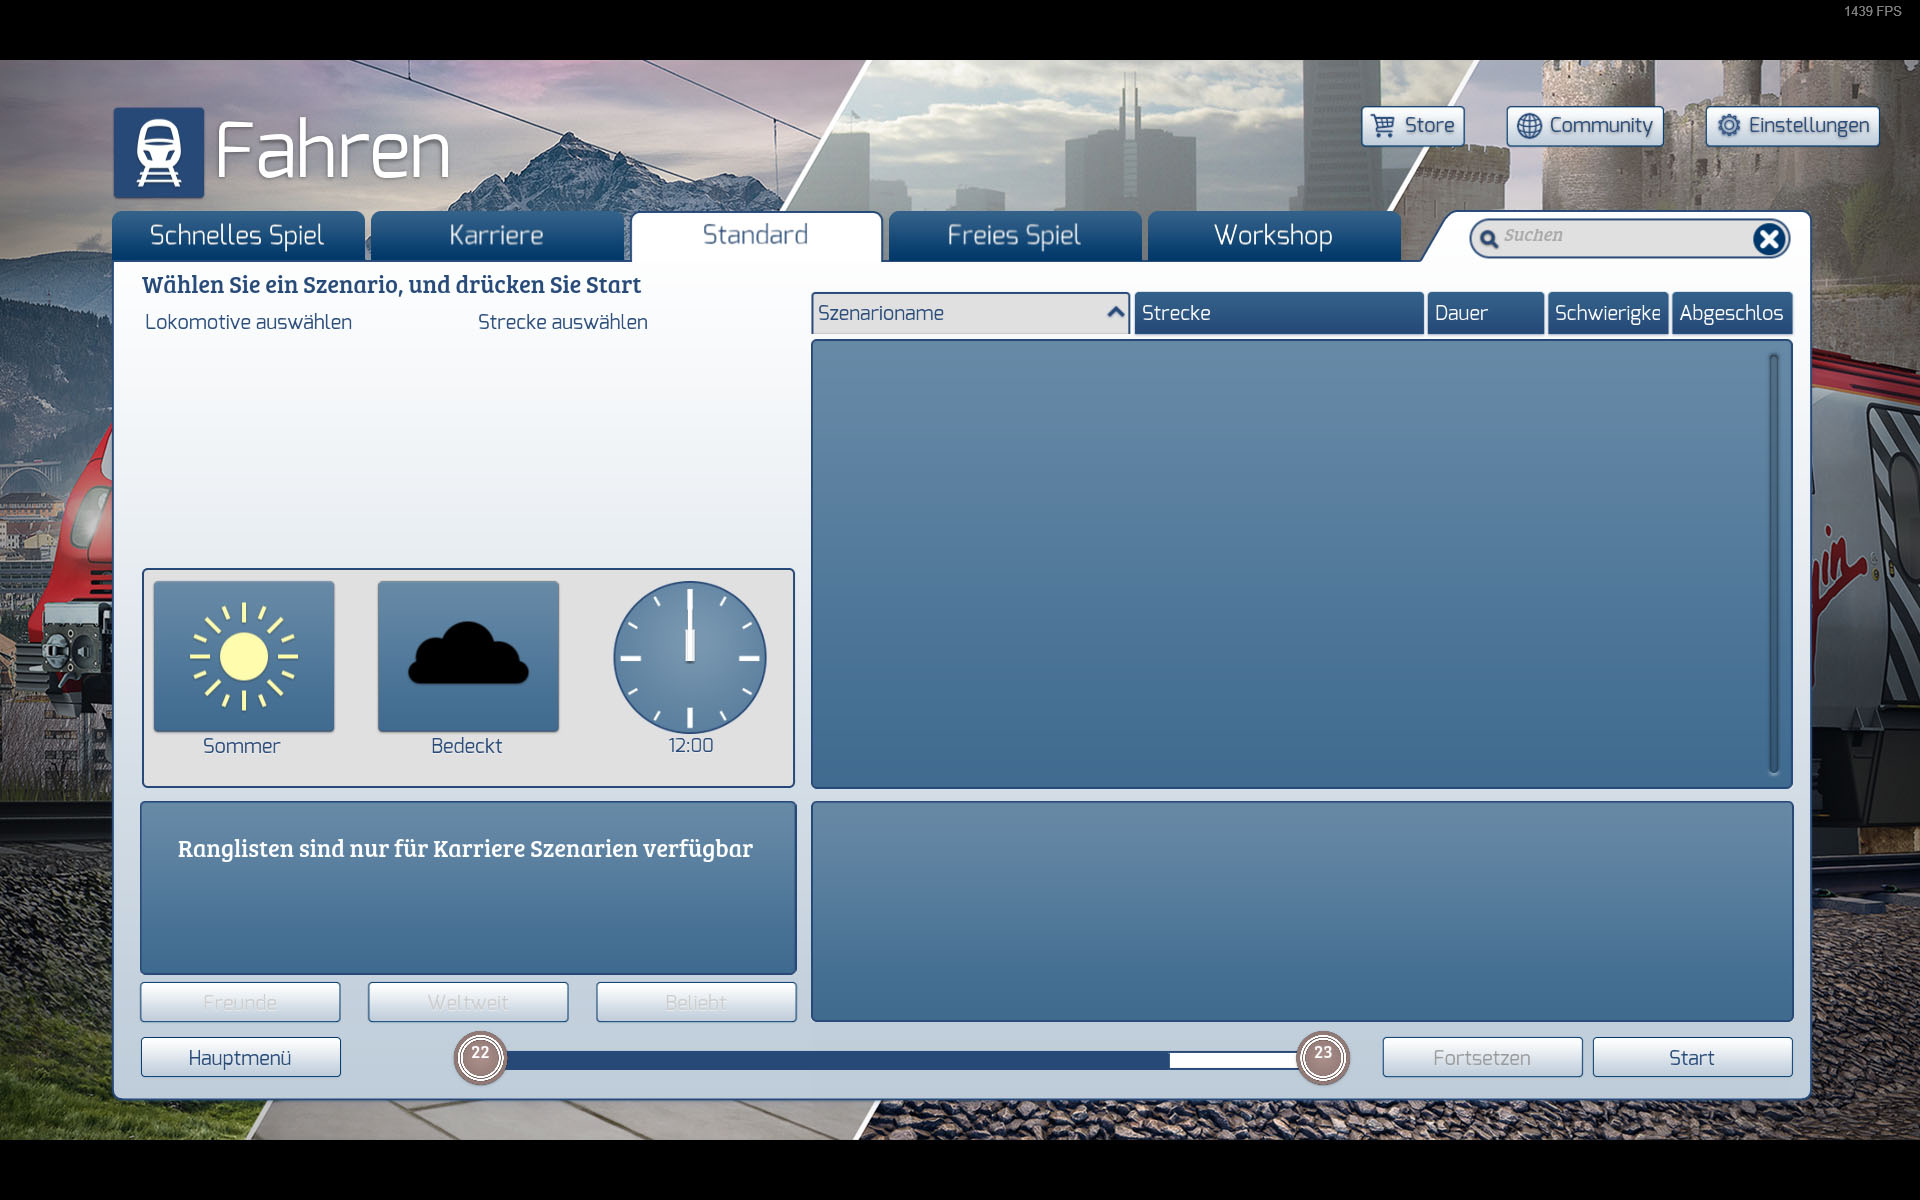Click the 12:00 clock dial
The width and height of the screenshot is (1920, 1200).
pyautogui.click(x=690, y=657)
